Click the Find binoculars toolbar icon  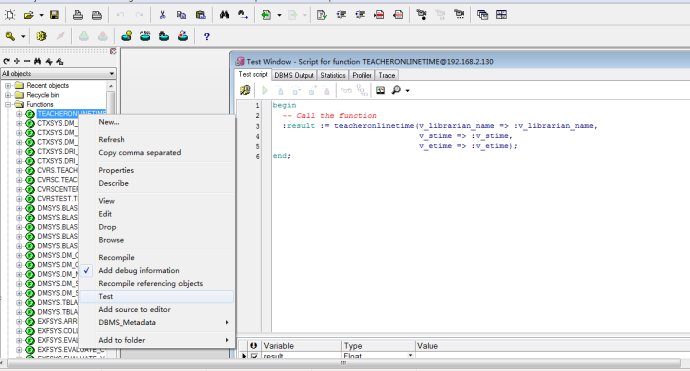[224, 15]
